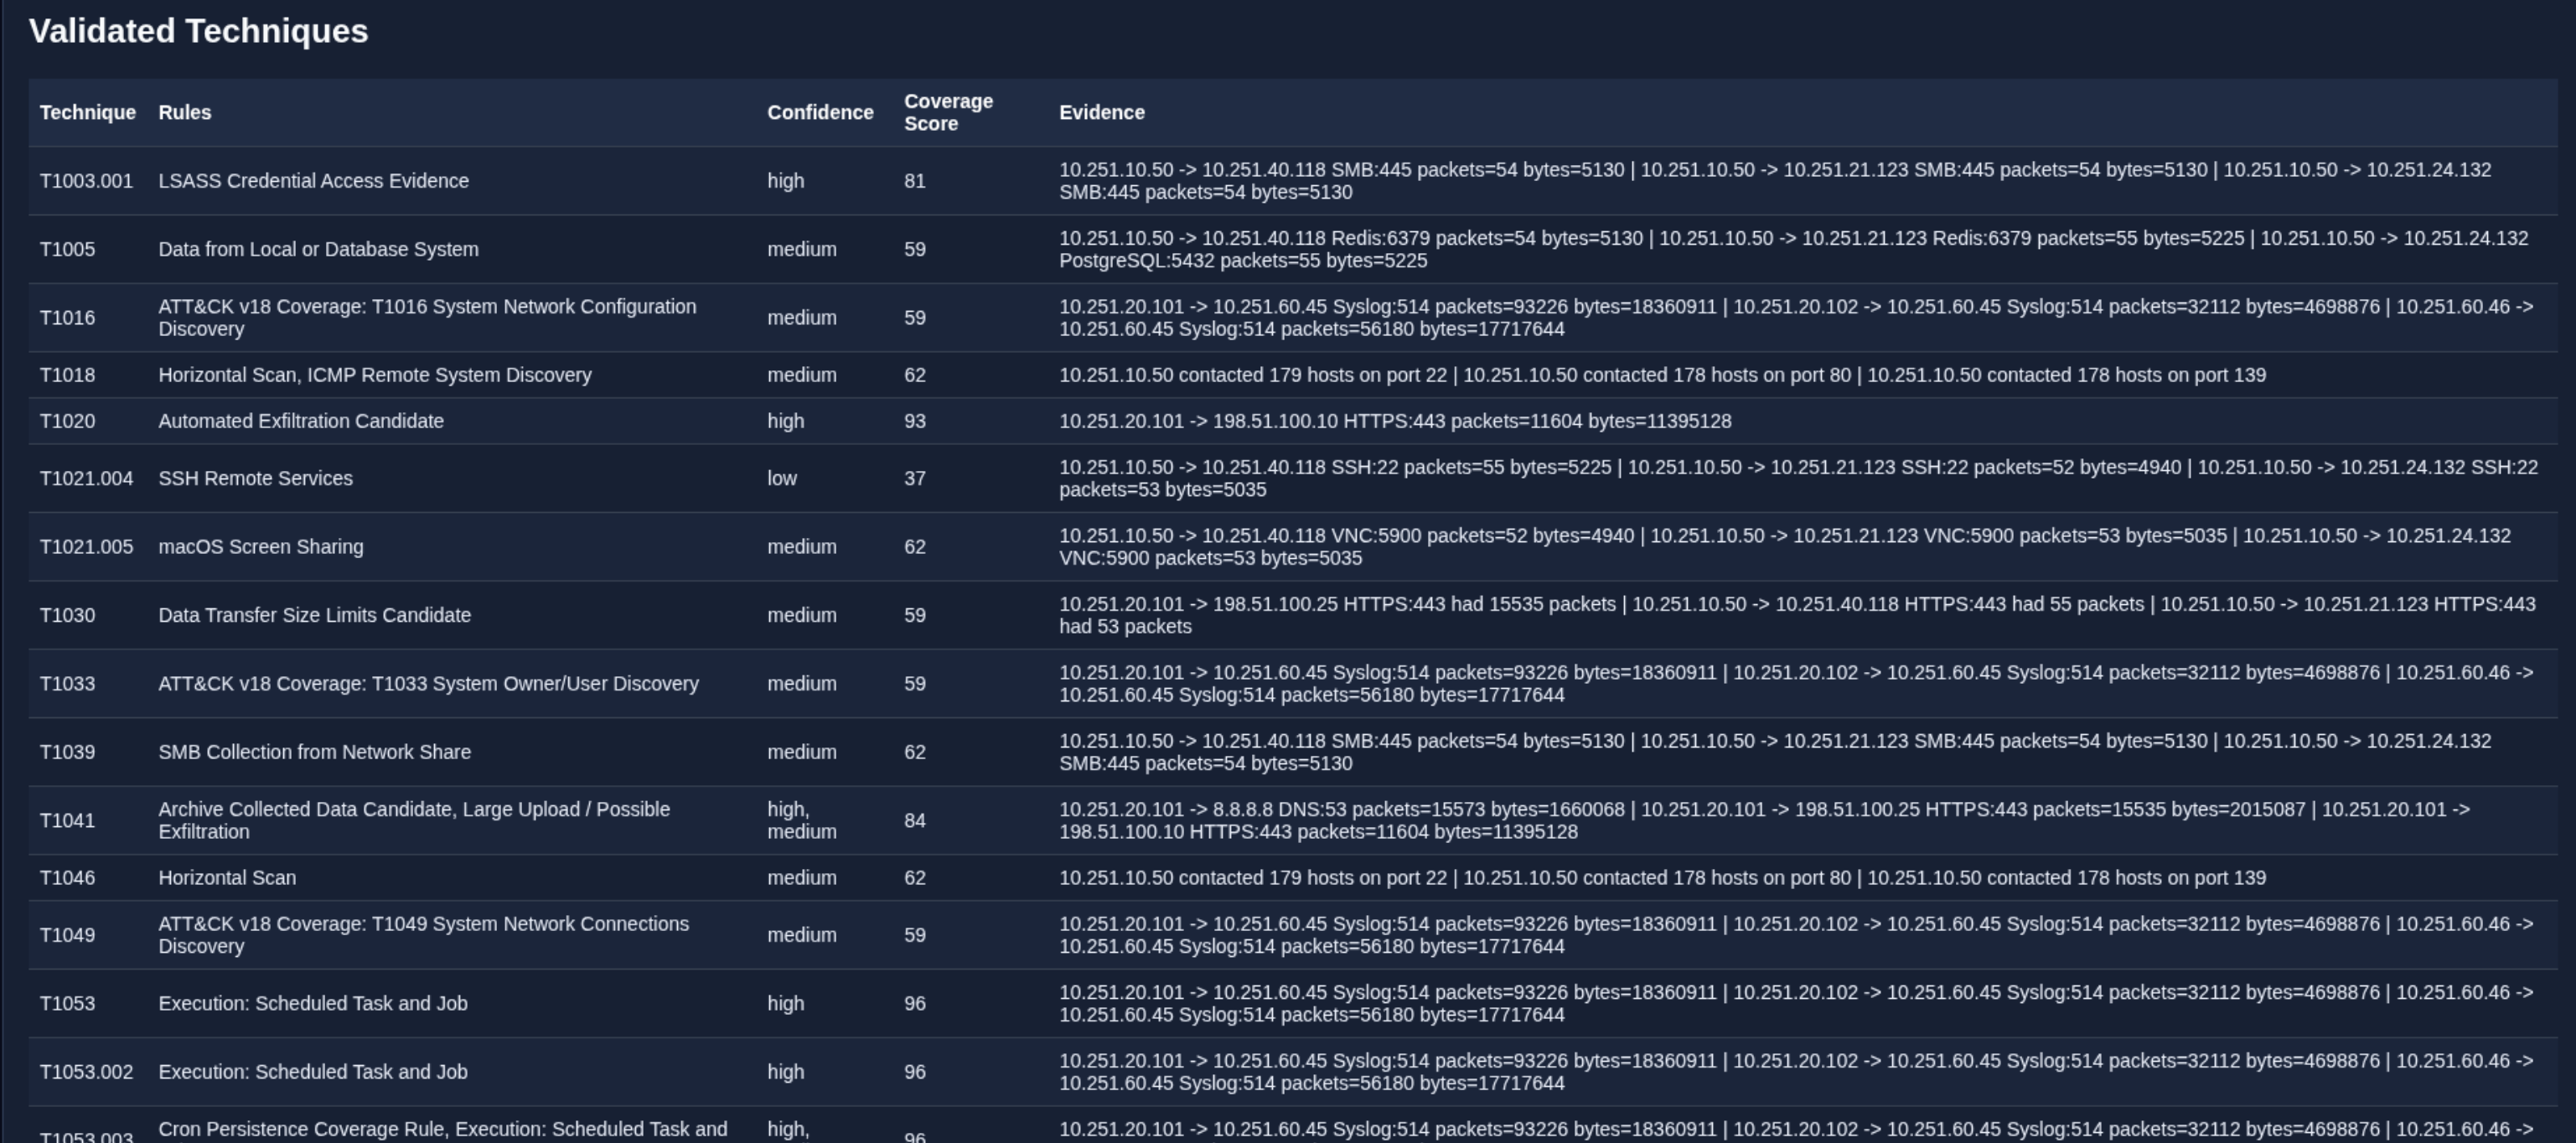Click T1018 evidence about hosts contacted
This screenshot has height=1143, width=2576.
click(1662, 375)
